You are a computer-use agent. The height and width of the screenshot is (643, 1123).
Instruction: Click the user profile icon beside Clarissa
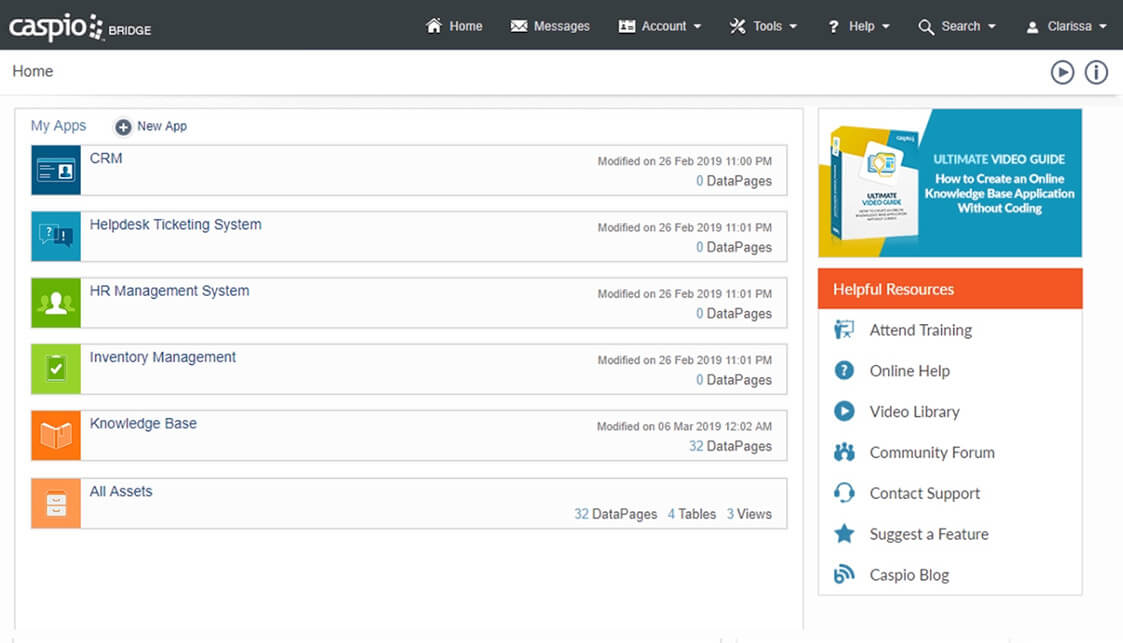click(1032, 27)
